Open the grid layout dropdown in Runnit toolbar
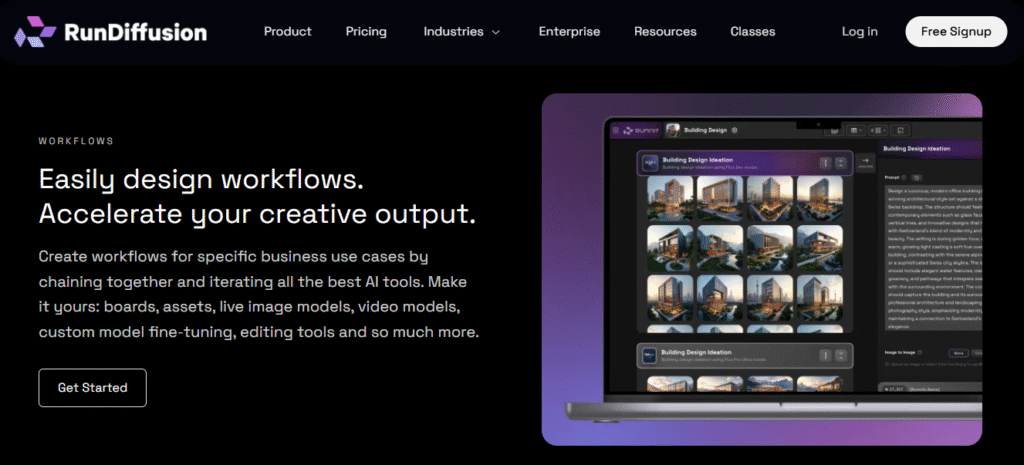Viewport: 1024px width, 465px height. pos(855,130)
